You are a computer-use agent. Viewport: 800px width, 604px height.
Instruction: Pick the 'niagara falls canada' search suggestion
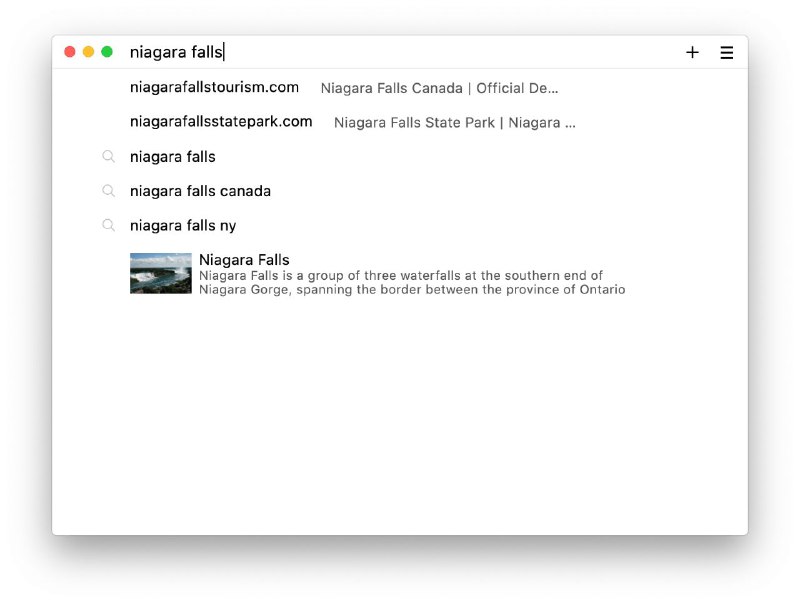(200, 191)
